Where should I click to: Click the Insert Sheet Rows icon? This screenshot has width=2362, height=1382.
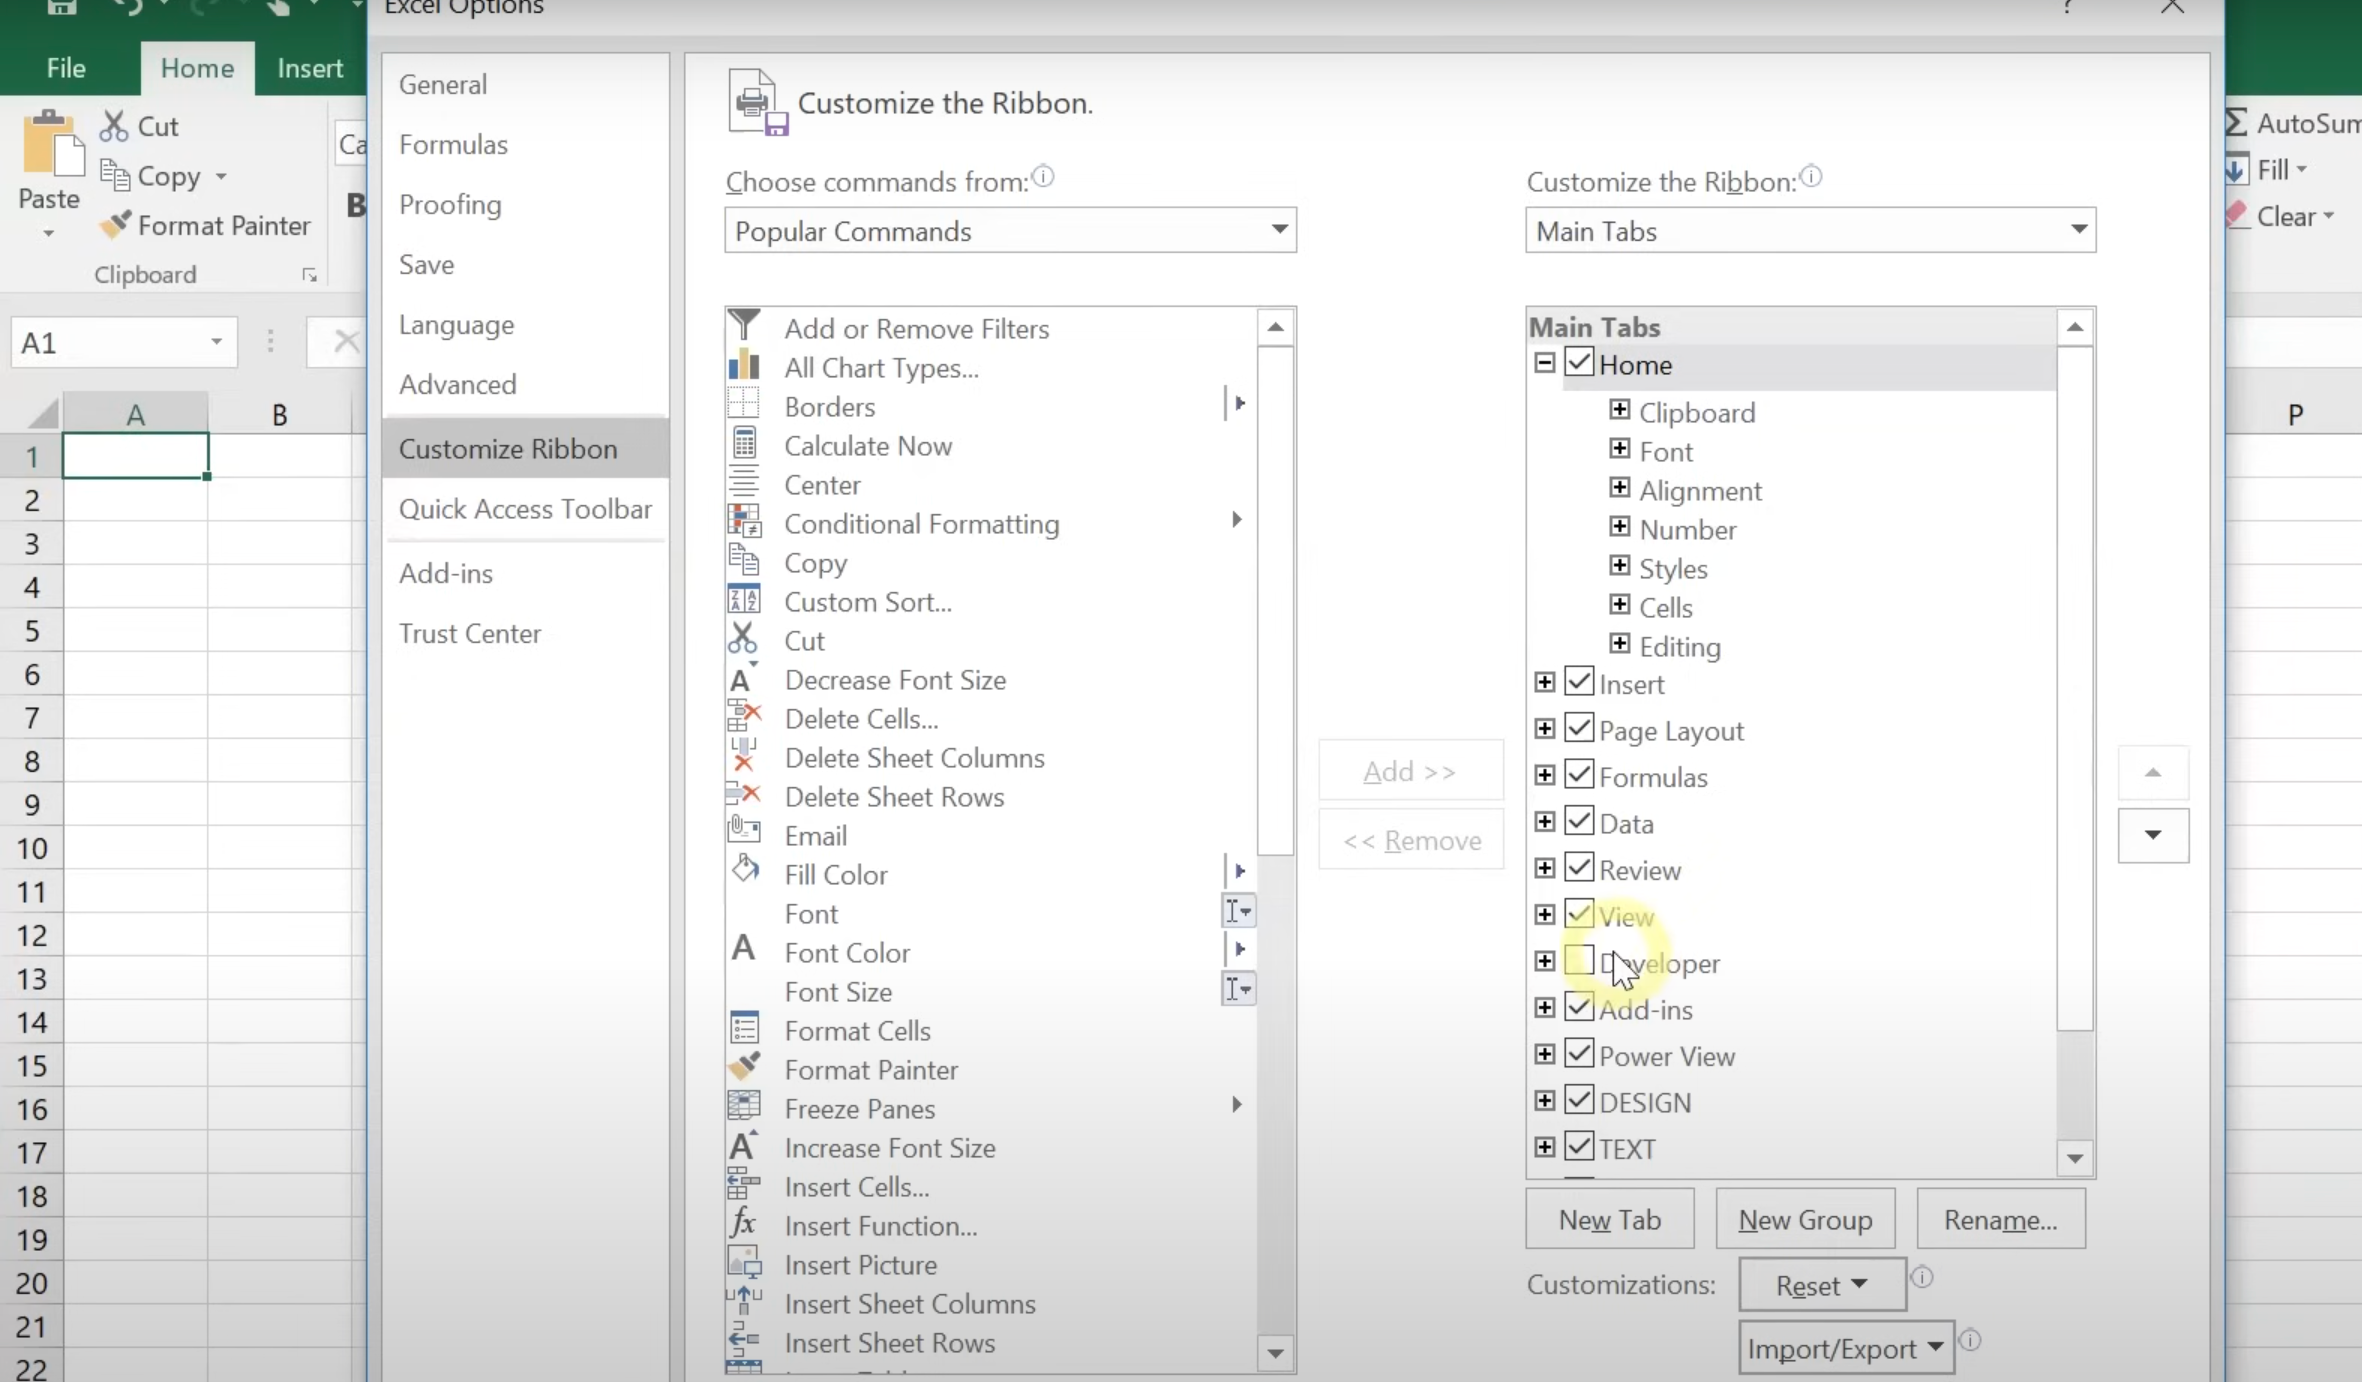pyautogui.click(x=744, y=1340)
